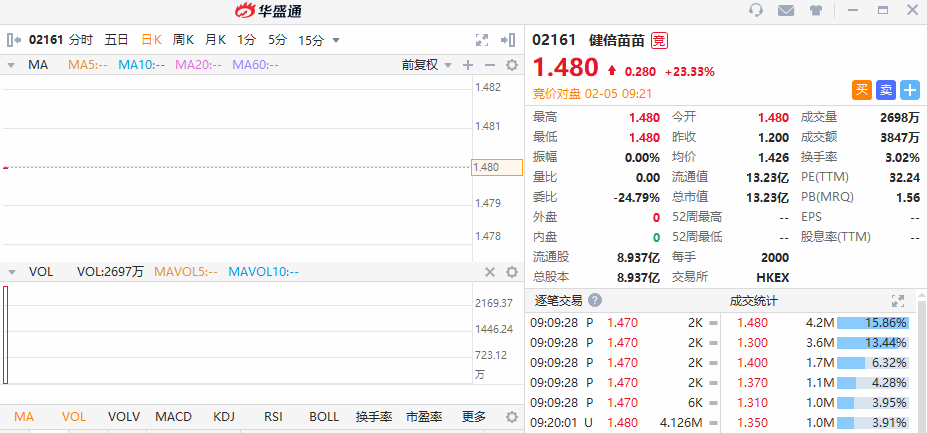Hide right quote panel arrow icon
Viewport: 927px width, 433px height.
click(508, 40)
